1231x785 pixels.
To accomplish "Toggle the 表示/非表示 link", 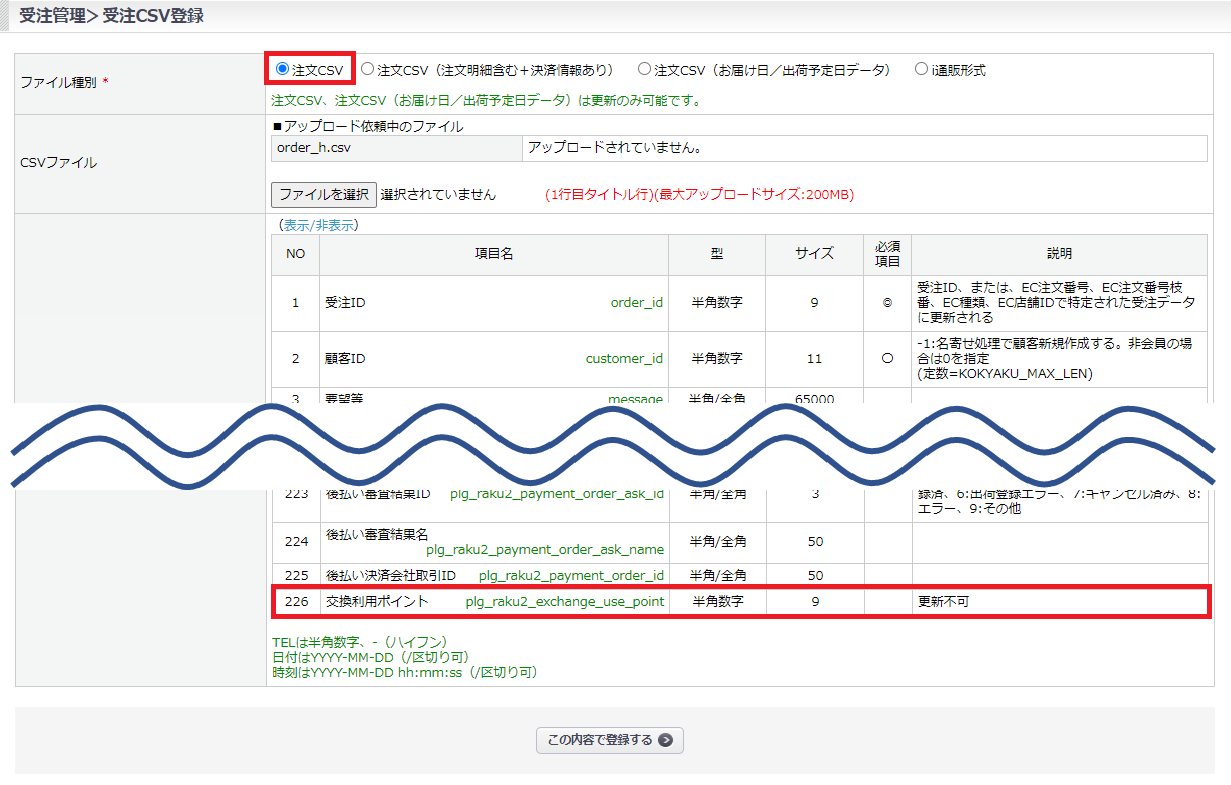I will tap(315, 225).
